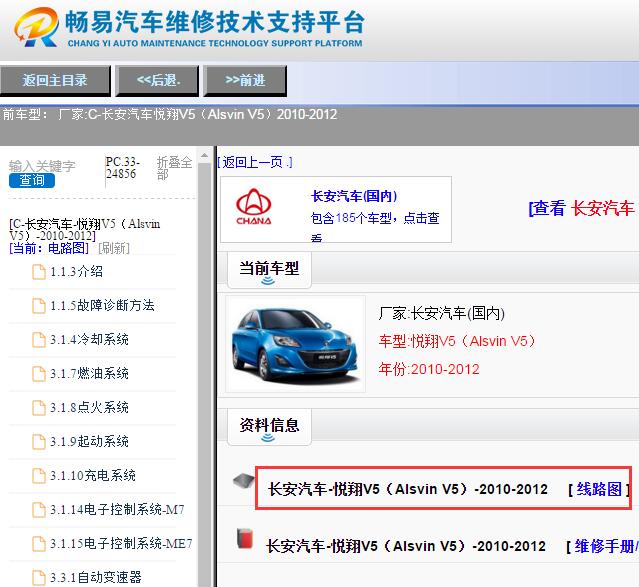This screenshot has width=639, height=587.
Task: Click the blue Alsvin V5 car thumbnail
Action: point(295,344)
